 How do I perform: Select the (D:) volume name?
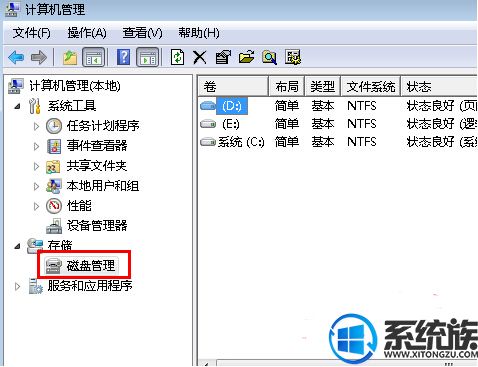coord(232,106)
